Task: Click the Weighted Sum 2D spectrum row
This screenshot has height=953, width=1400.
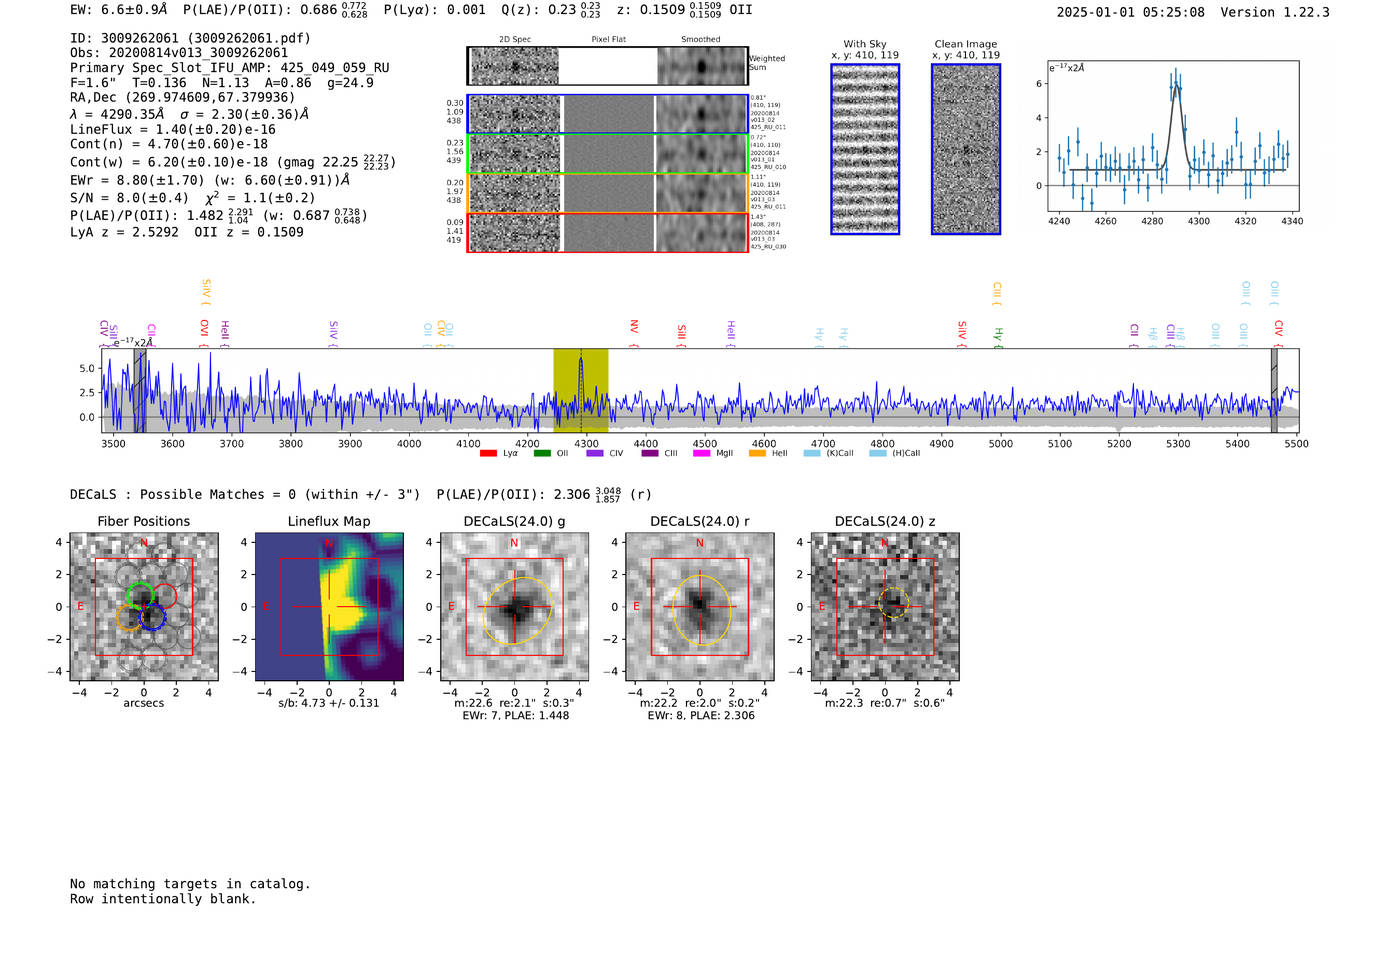Action: tap(608, 66)
